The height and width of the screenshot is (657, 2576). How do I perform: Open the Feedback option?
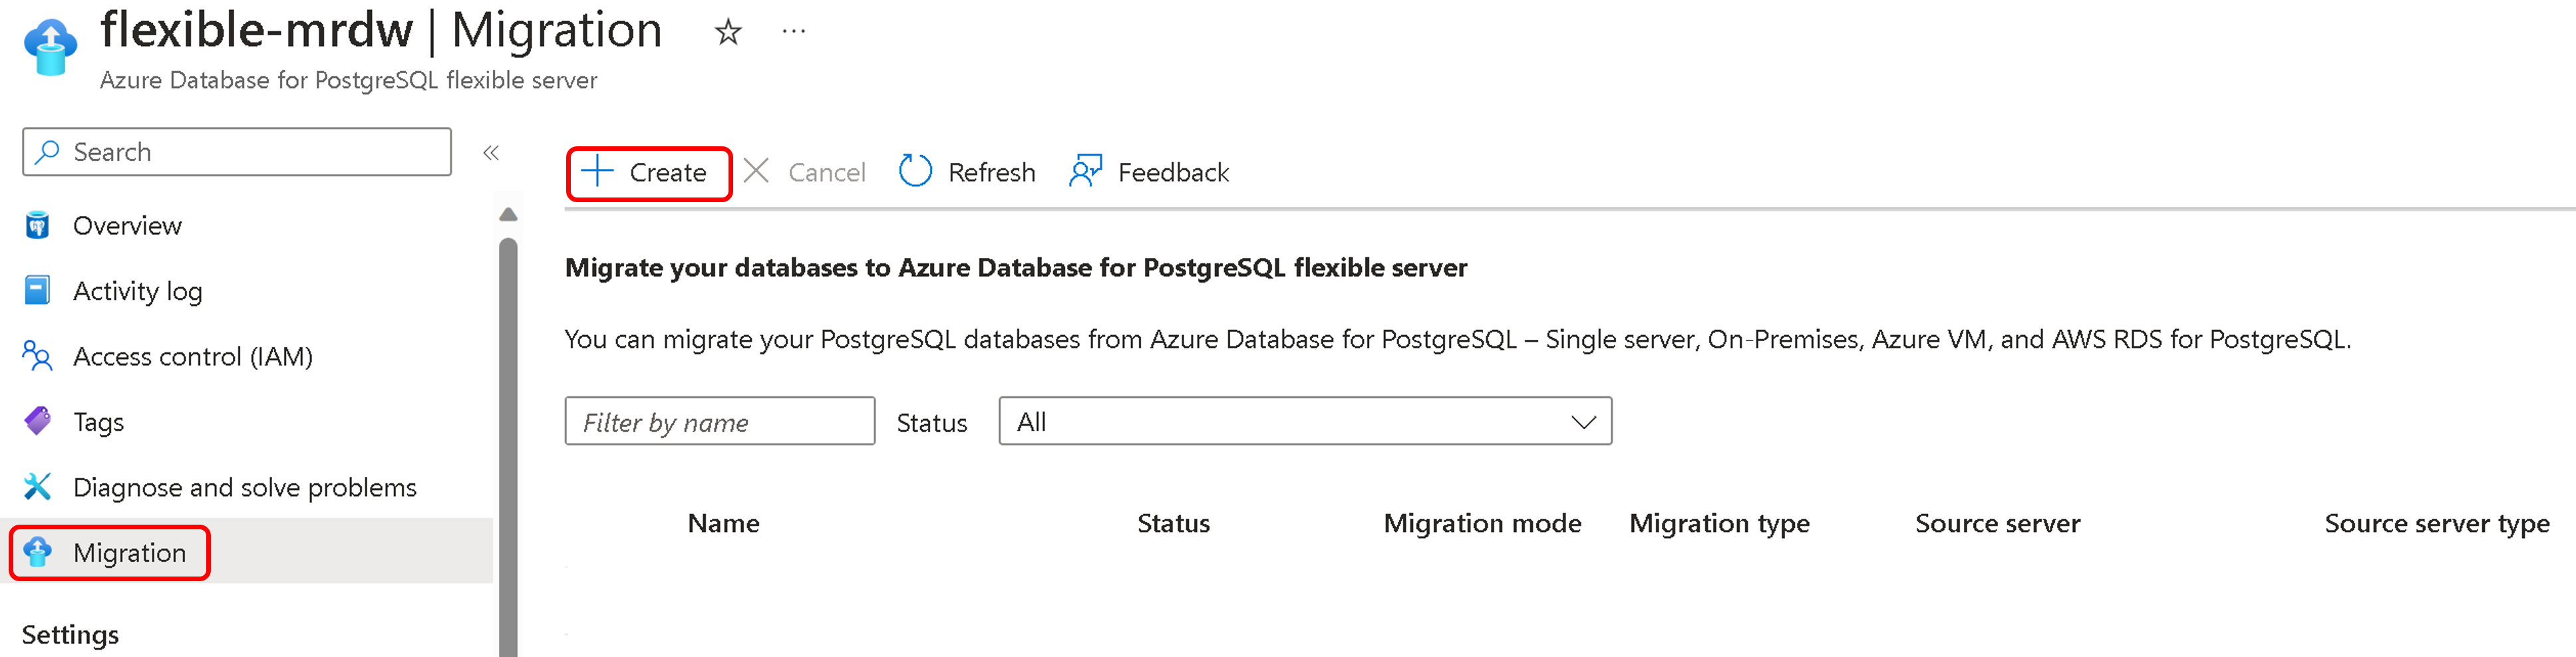coord(1150,173)
